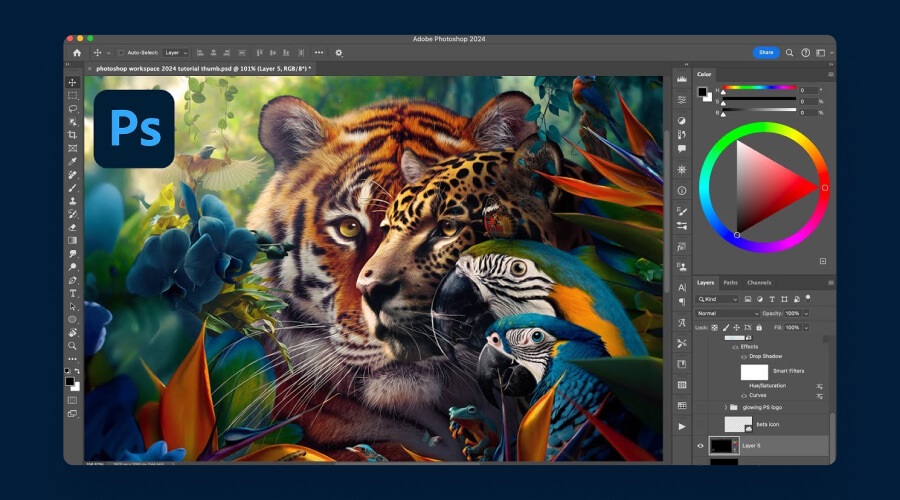Click the Home icon in the options bar
Viewport: 900px width, 500px height.
(x=77, y=52)
